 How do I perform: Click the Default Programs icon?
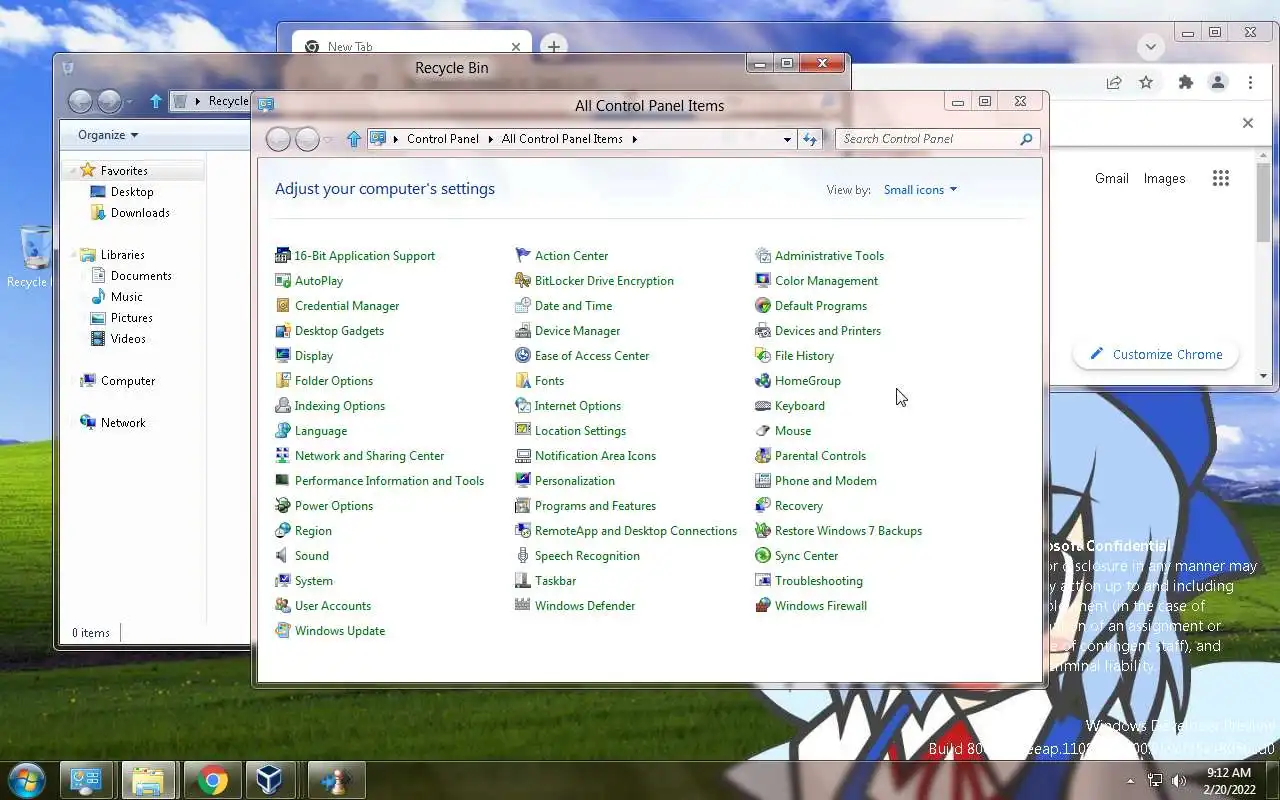pyautogui.click(x=763, y=306)
